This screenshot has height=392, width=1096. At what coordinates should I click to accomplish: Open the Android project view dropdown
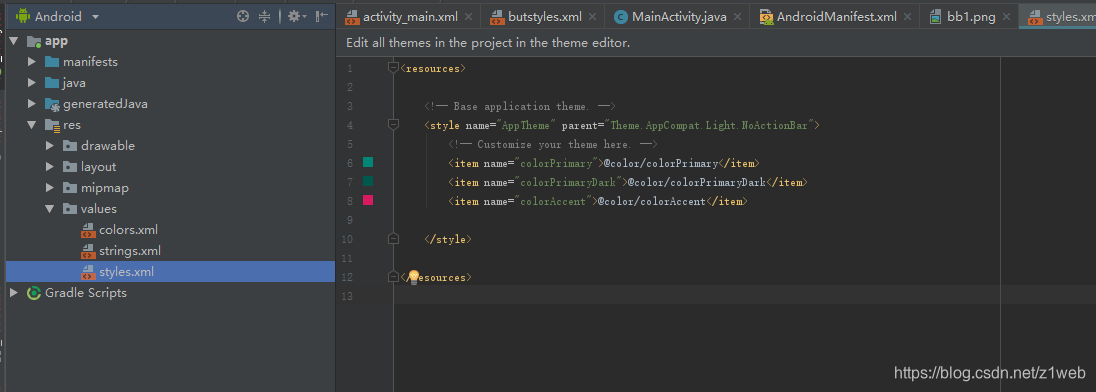click(95, 16)
